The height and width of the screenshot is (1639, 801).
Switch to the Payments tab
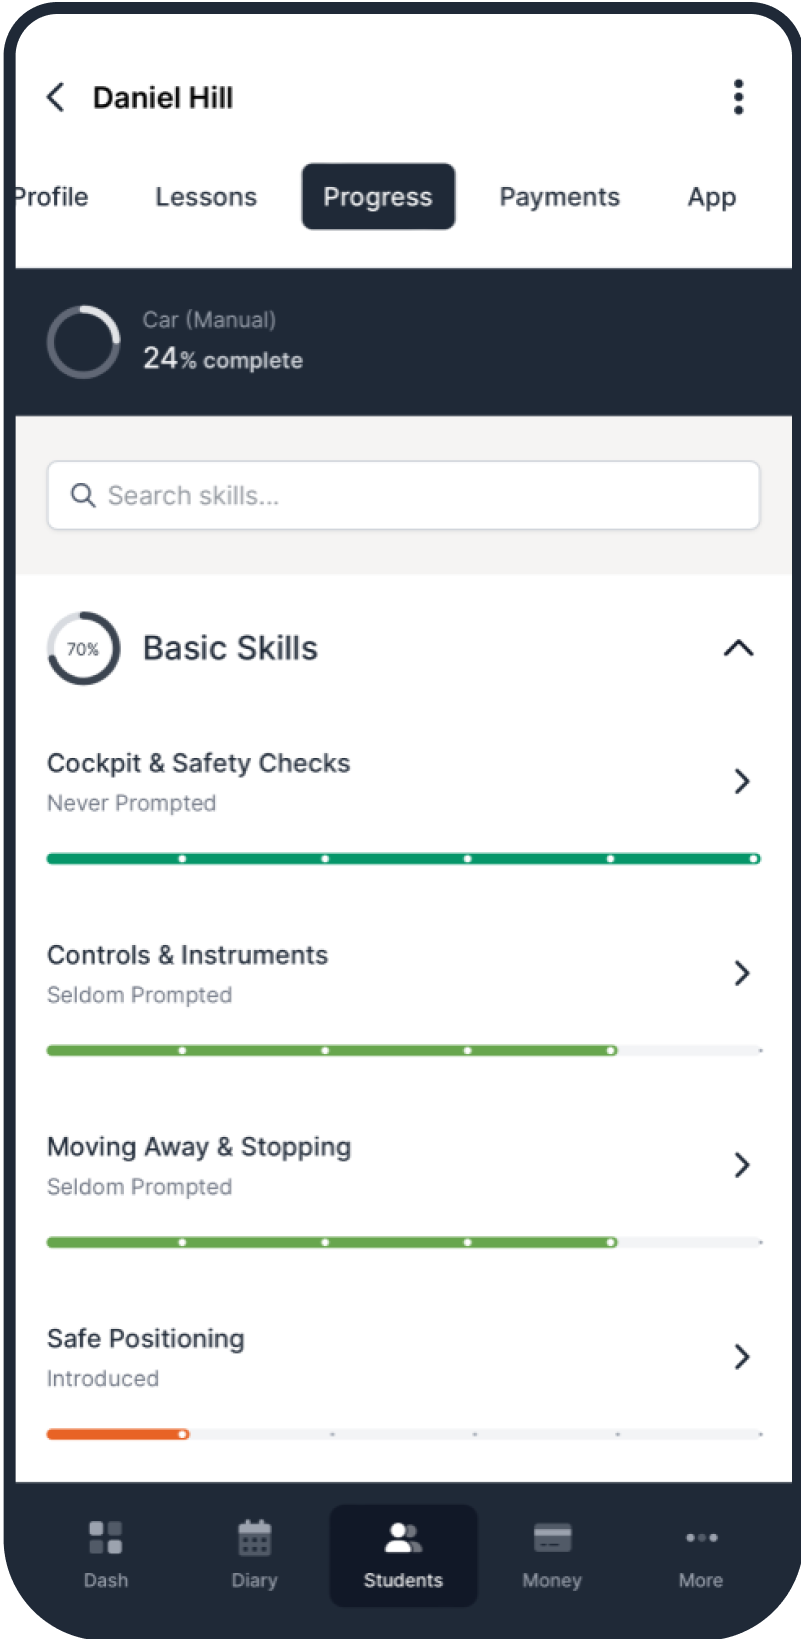pos(559,197)
